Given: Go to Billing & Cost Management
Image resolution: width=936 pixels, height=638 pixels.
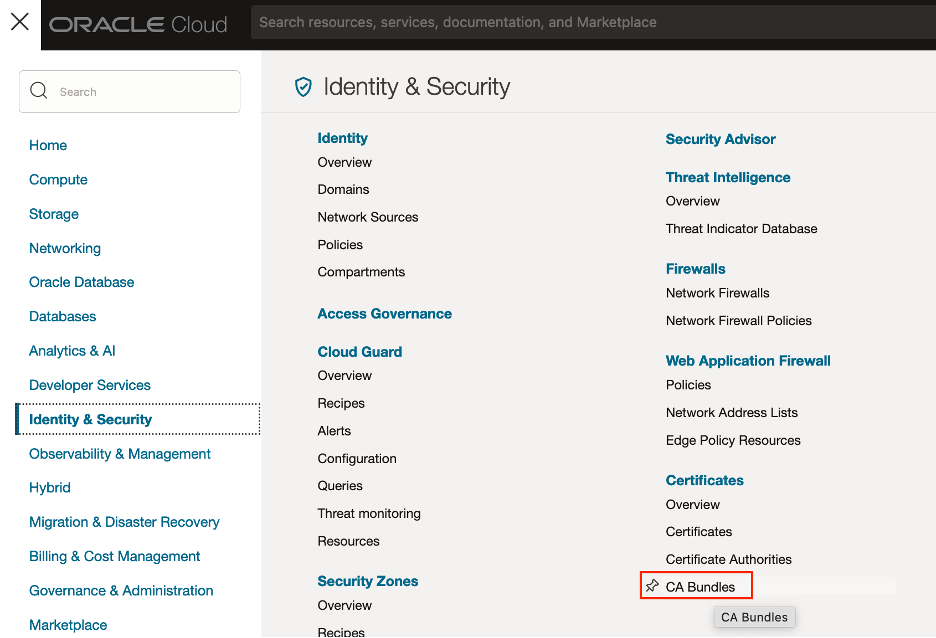Looking at the screenshot, I should click(114, 556).
